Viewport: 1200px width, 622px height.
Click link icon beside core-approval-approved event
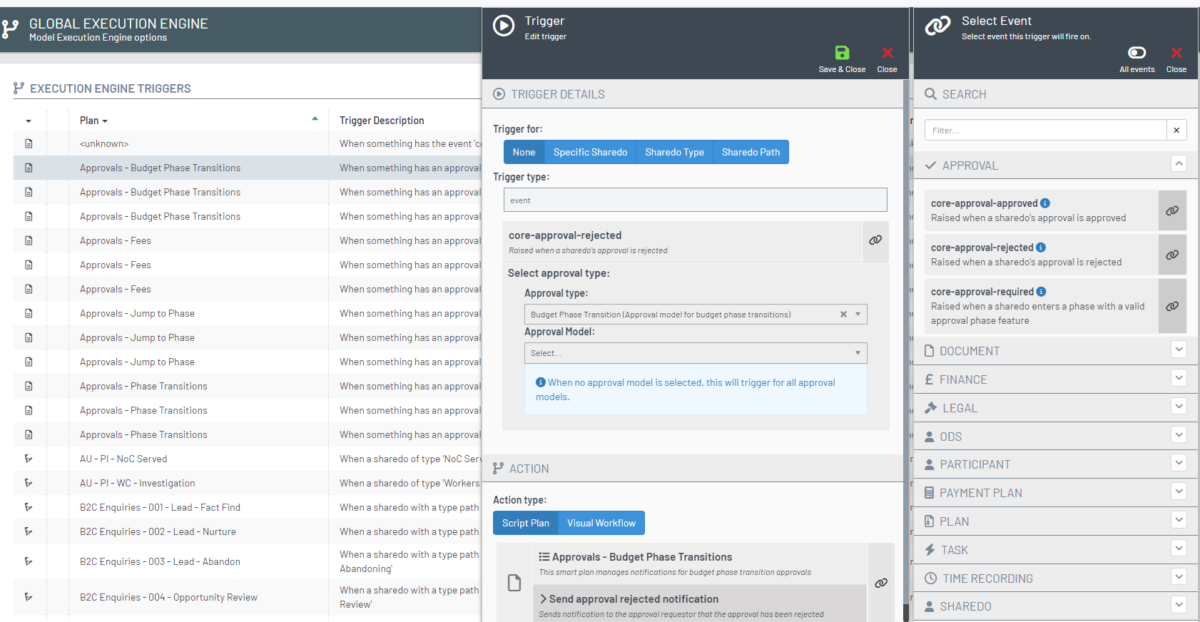pos(1172,210)
